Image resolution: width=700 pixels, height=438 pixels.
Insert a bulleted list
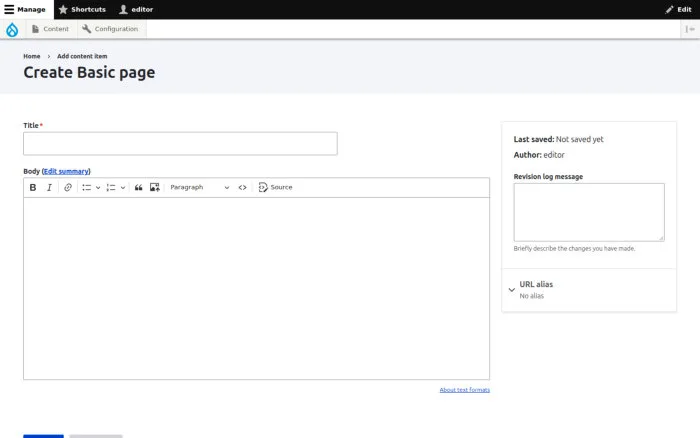point(87,188)
